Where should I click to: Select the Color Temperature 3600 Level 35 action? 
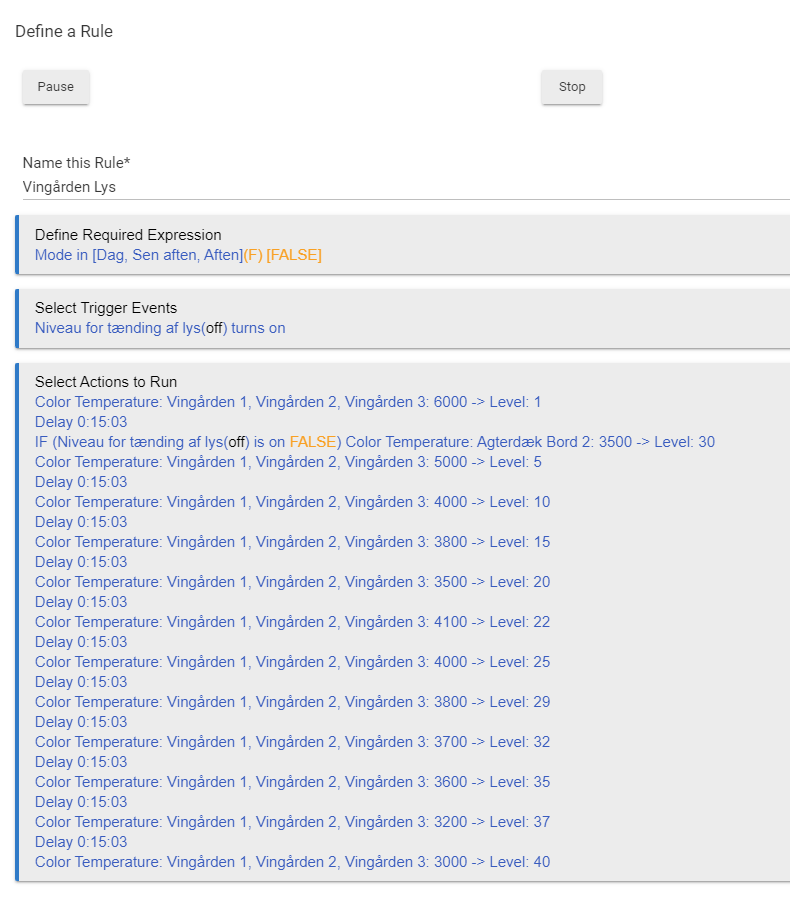point(293,782)
